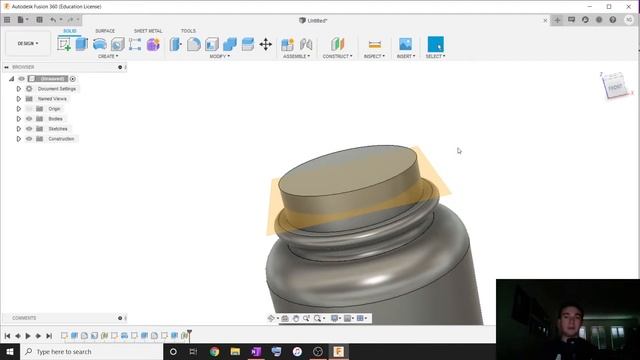Click the Save icon
This screenshot has width=640, height=360.
click(39, 20)
